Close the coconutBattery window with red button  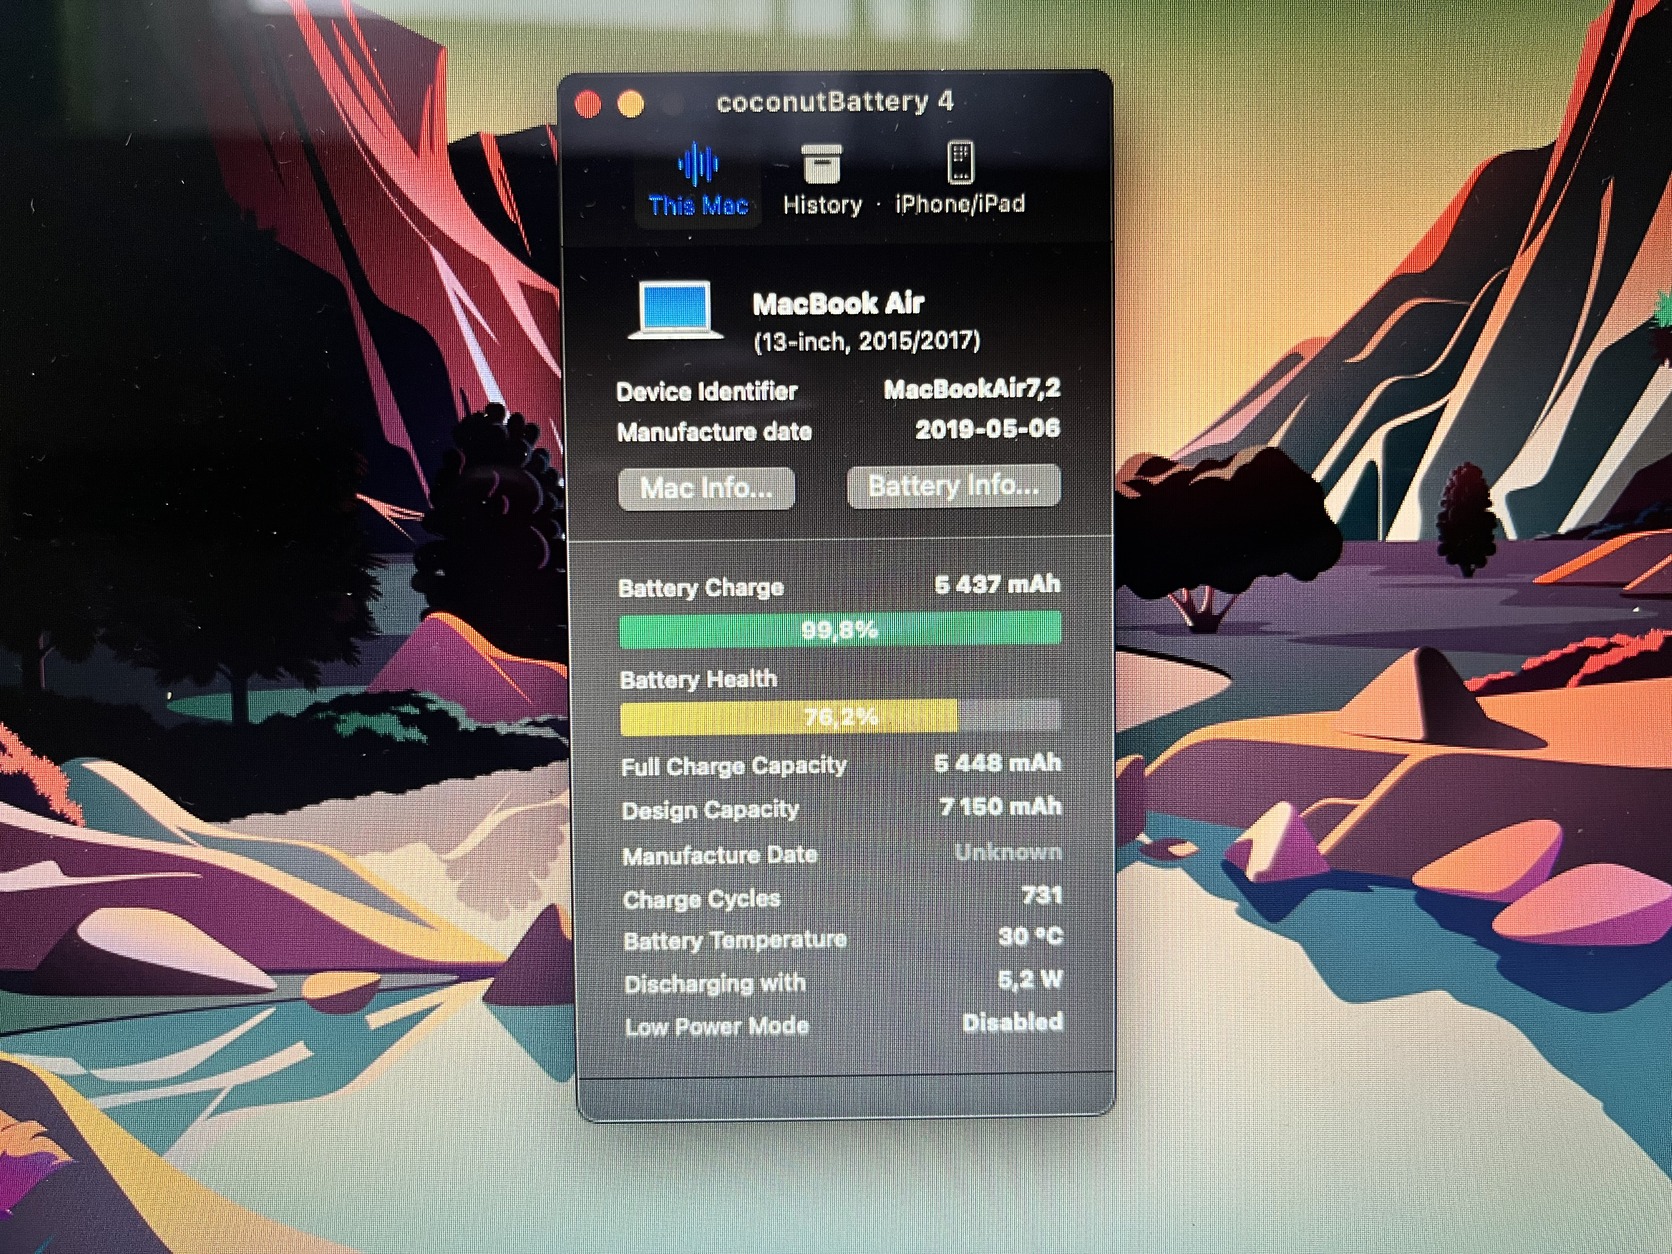[588, 103]
